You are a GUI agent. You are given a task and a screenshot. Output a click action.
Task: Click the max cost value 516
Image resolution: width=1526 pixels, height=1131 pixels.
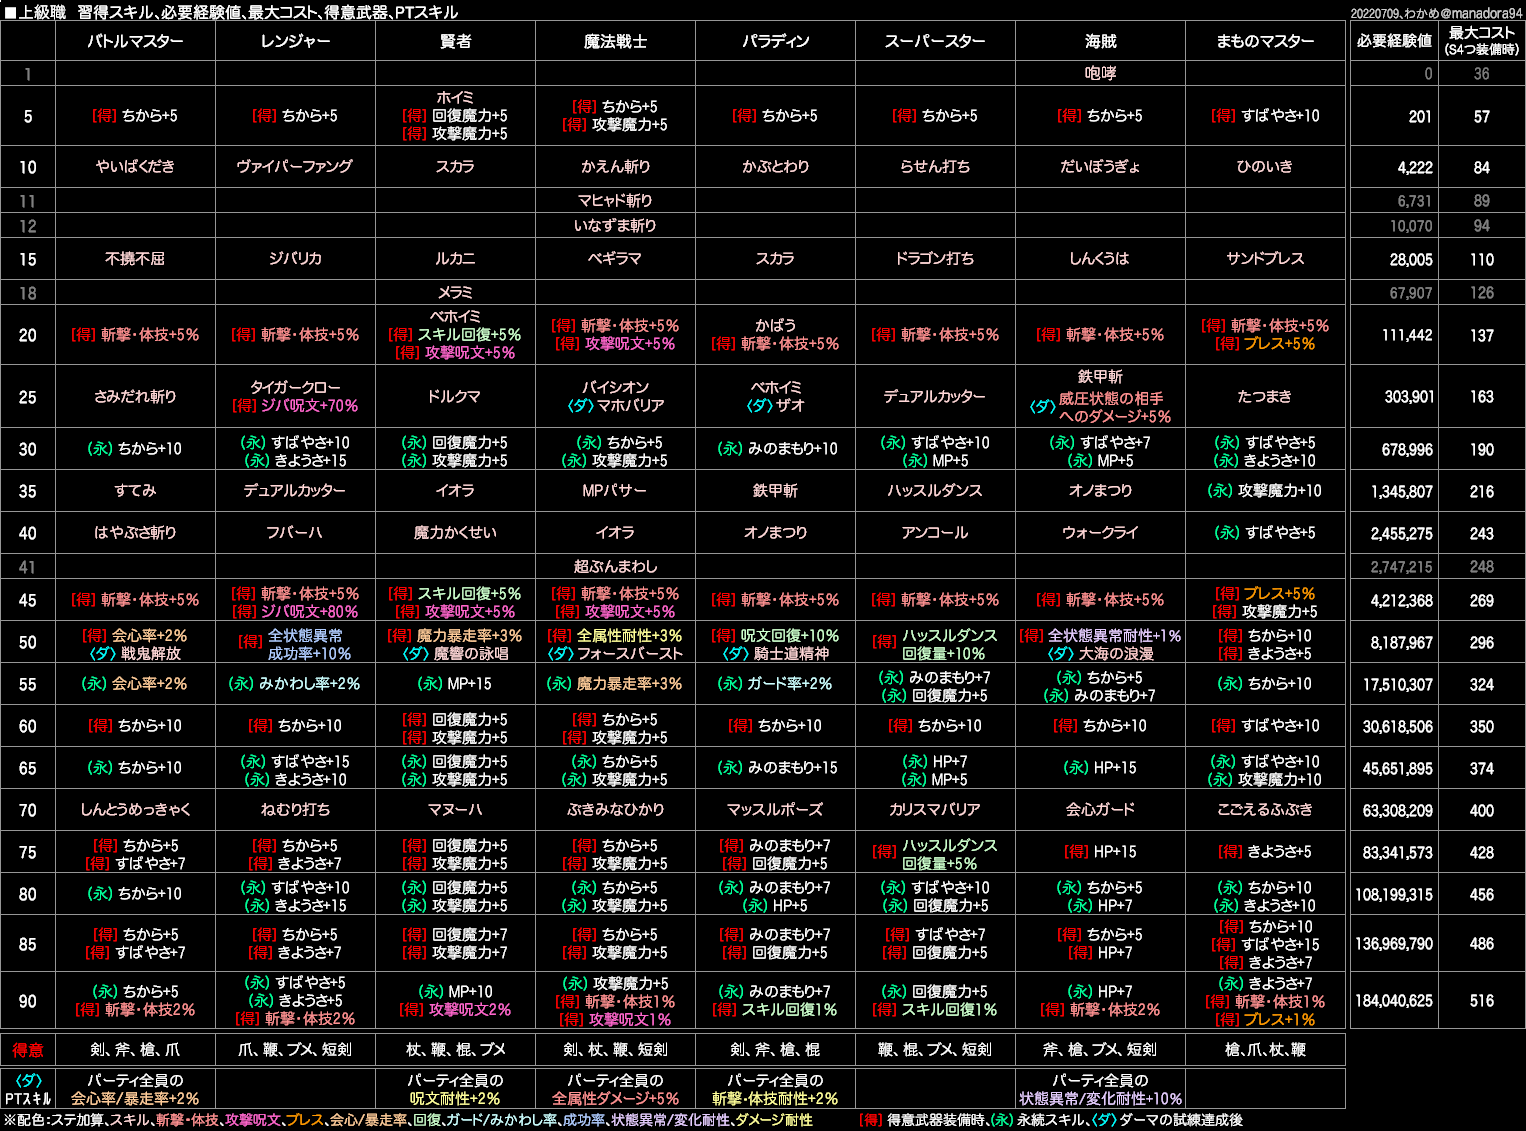coord(1482,1001)
